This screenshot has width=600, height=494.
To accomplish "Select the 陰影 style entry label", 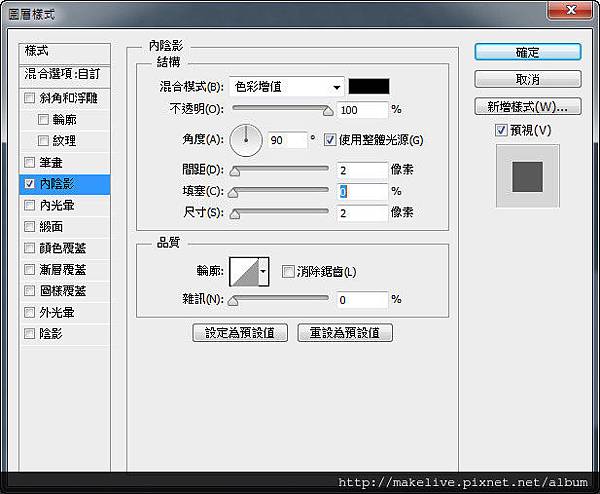I will (51, 334).
